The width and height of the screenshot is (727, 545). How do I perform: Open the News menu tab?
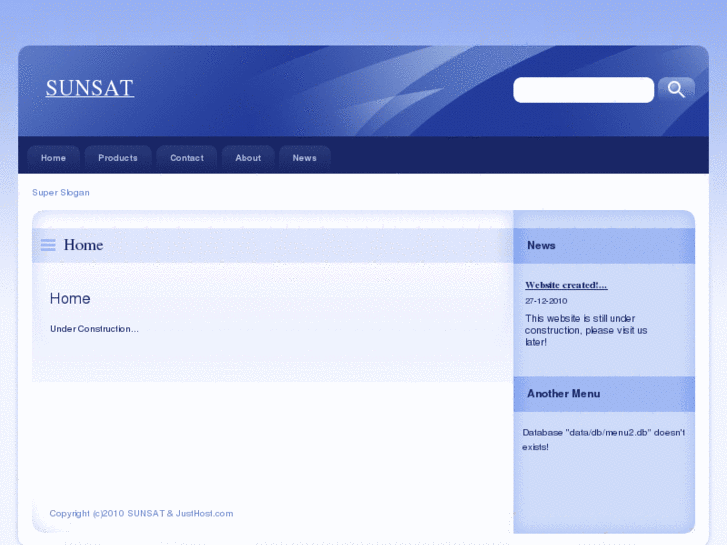click(x=305, y=158)
